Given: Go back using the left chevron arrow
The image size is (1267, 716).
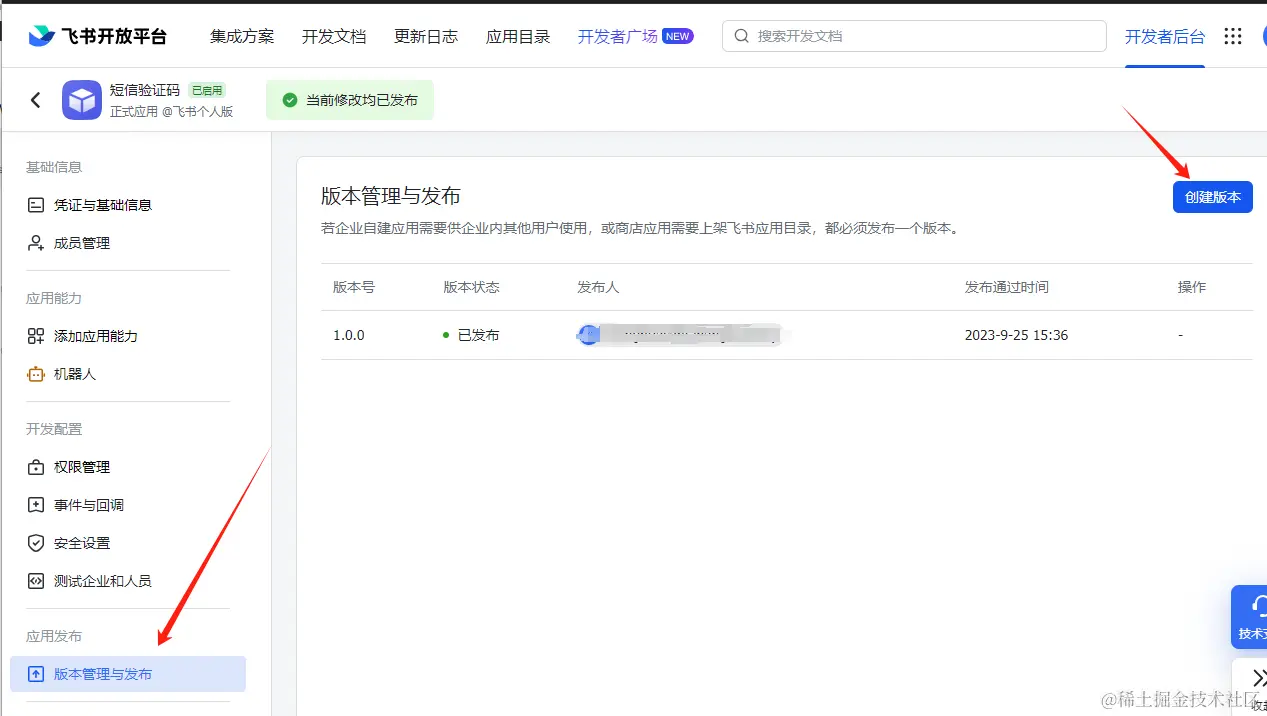Looking at the screenshot, I should [36, 100].
